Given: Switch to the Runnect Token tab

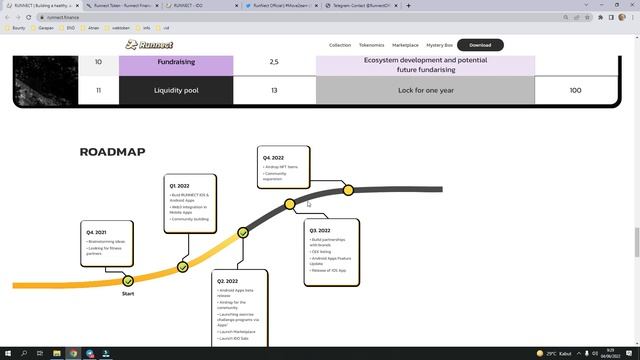Looking at the screenshot, I should [122, 6].
